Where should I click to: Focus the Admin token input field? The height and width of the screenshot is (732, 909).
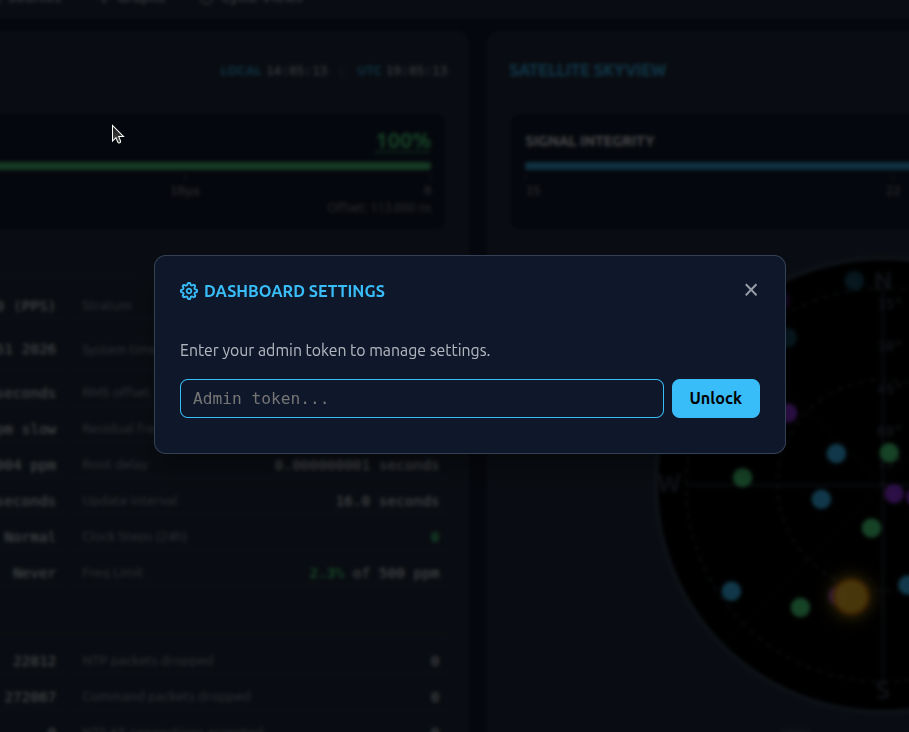pyautogui.click(x=421, y=398)
